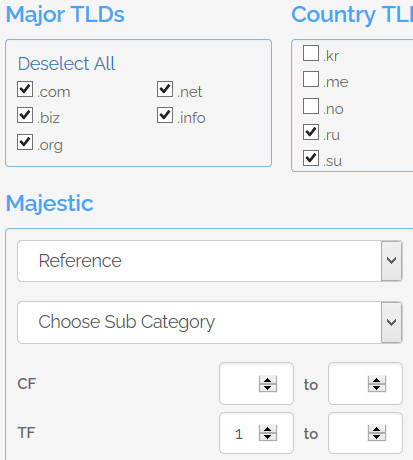This screenshot has height=460, width=413.
Task: Uncheck the .su country TLD
Action: coord(311,158)
